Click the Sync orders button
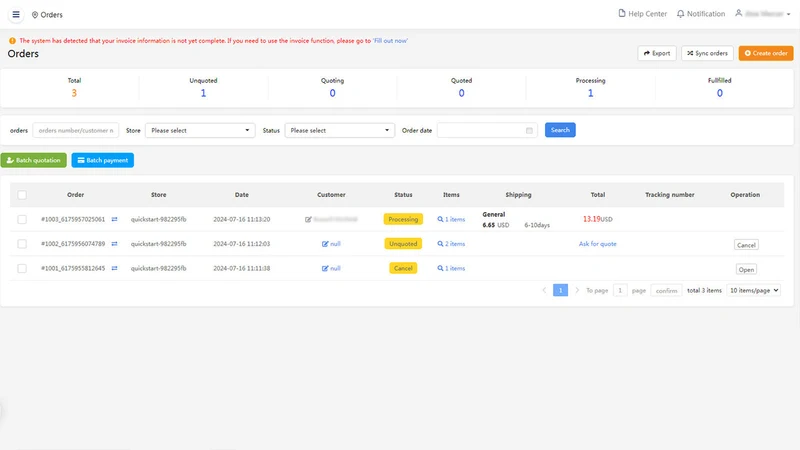This screenshot has width=800, height=450. 707,53
